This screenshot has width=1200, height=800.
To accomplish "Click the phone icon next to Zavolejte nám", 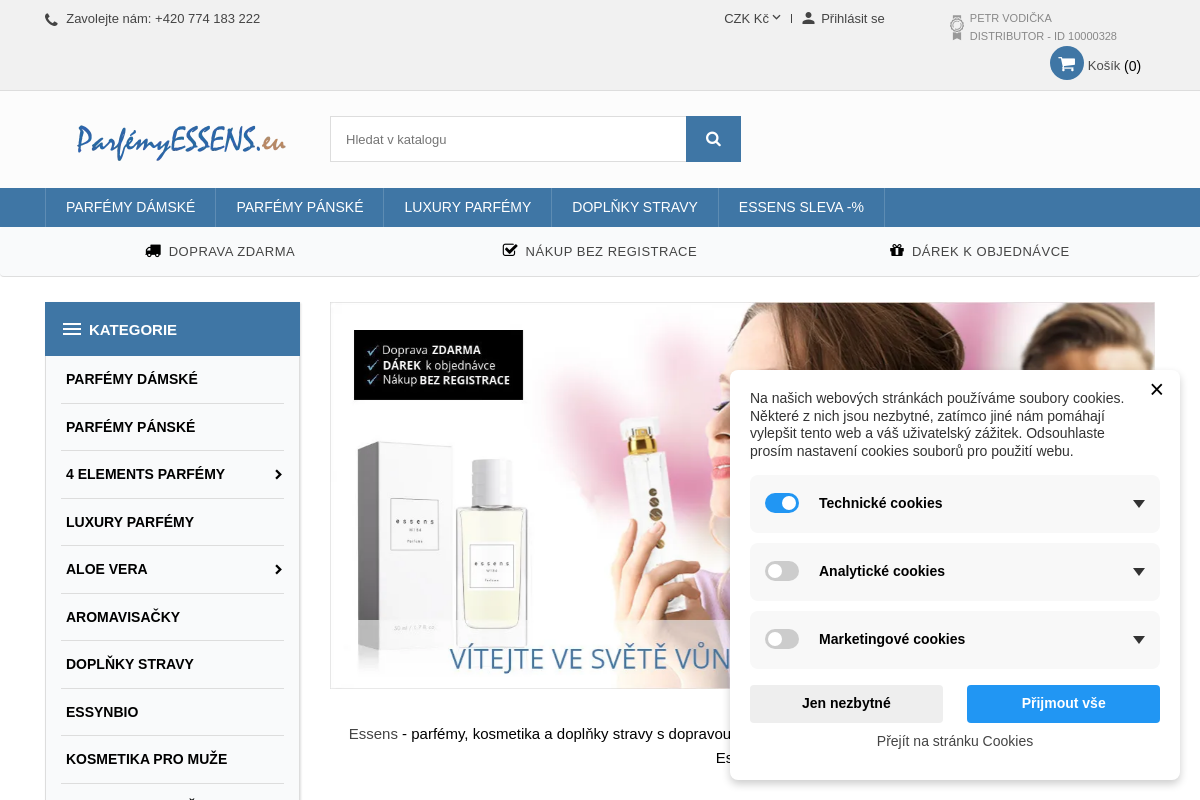I will [x=52, y=19].
